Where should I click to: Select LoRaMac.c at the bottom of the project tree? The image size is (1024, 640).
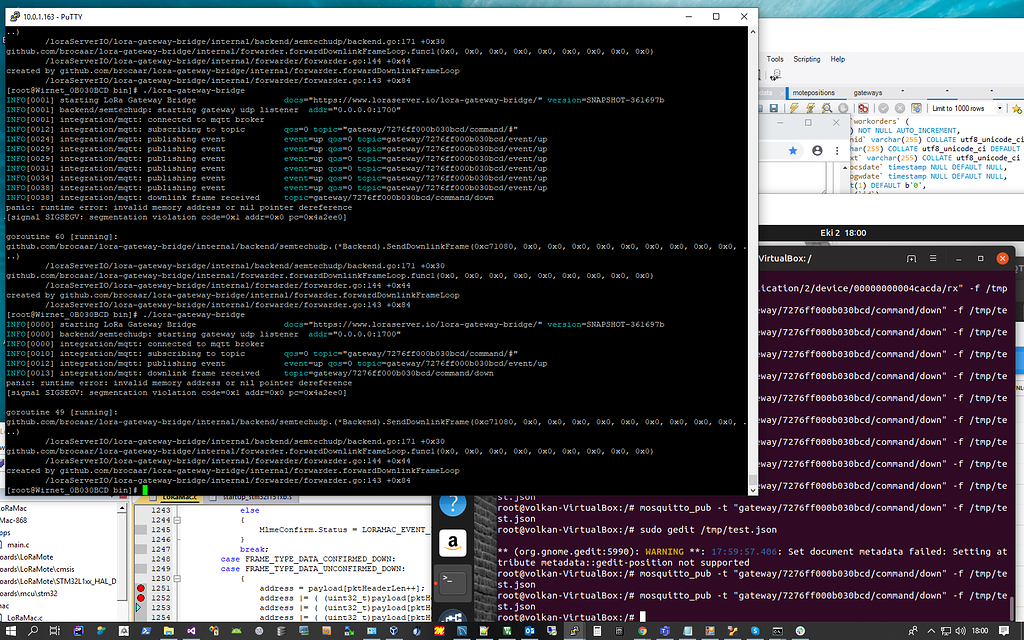[x=24, y=617]
